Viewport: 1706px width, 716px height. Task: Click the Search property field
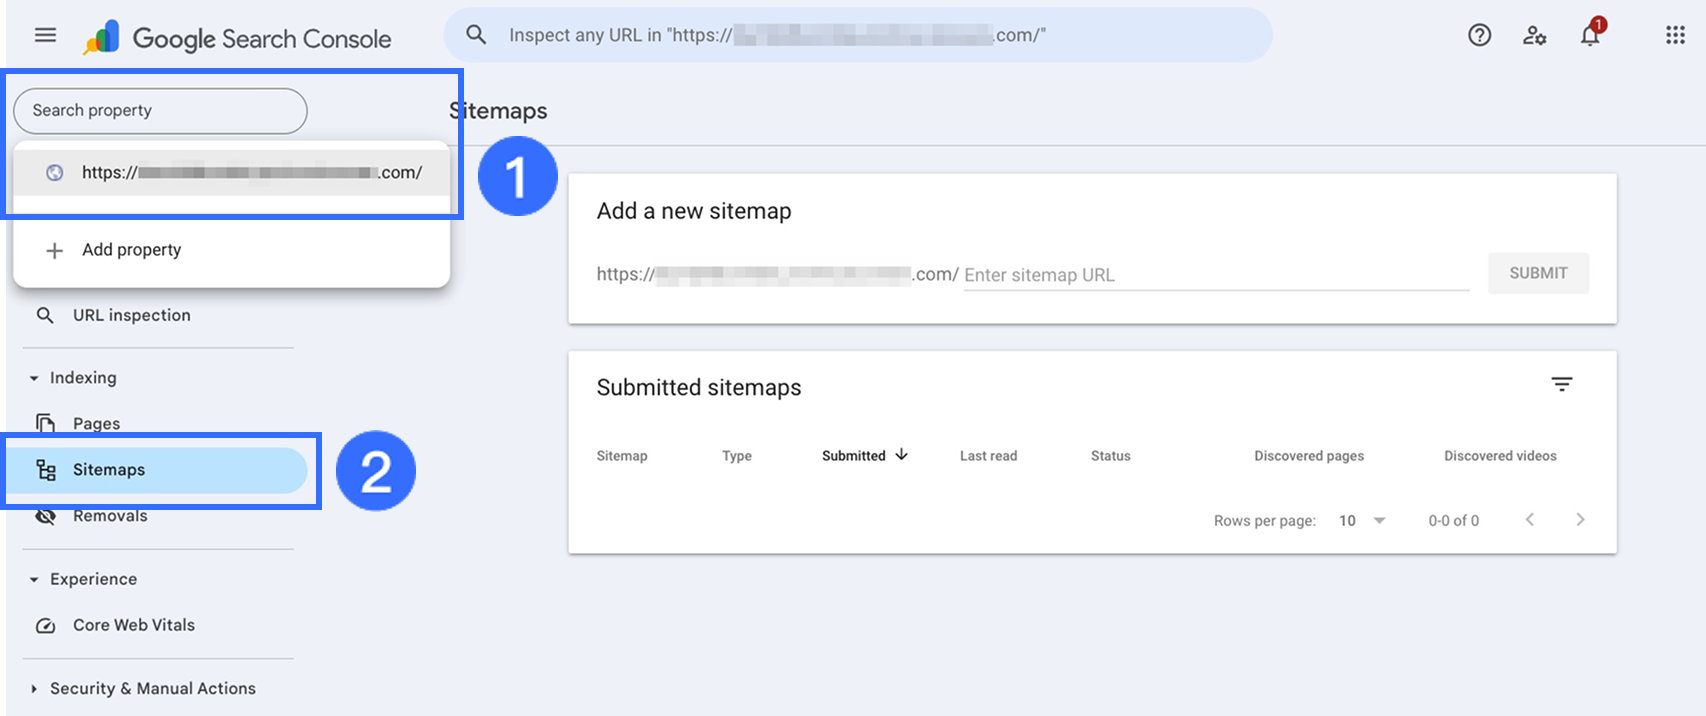(160, 111)
